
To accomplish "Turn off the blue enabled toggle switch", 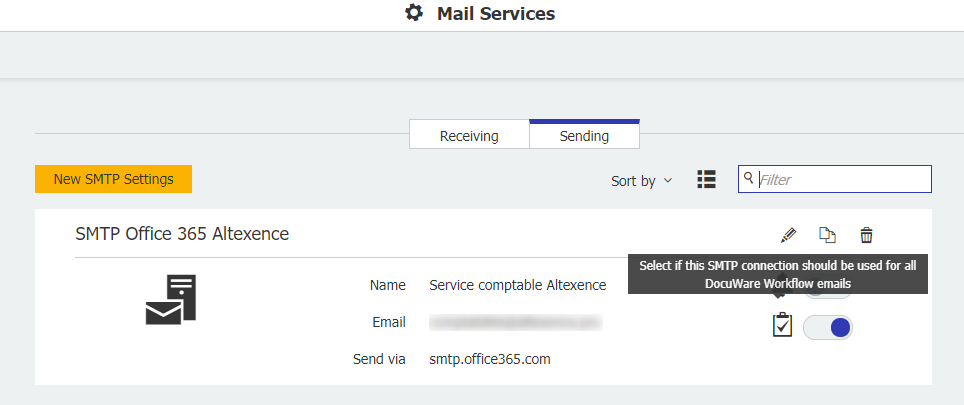I will coord(828,327).
